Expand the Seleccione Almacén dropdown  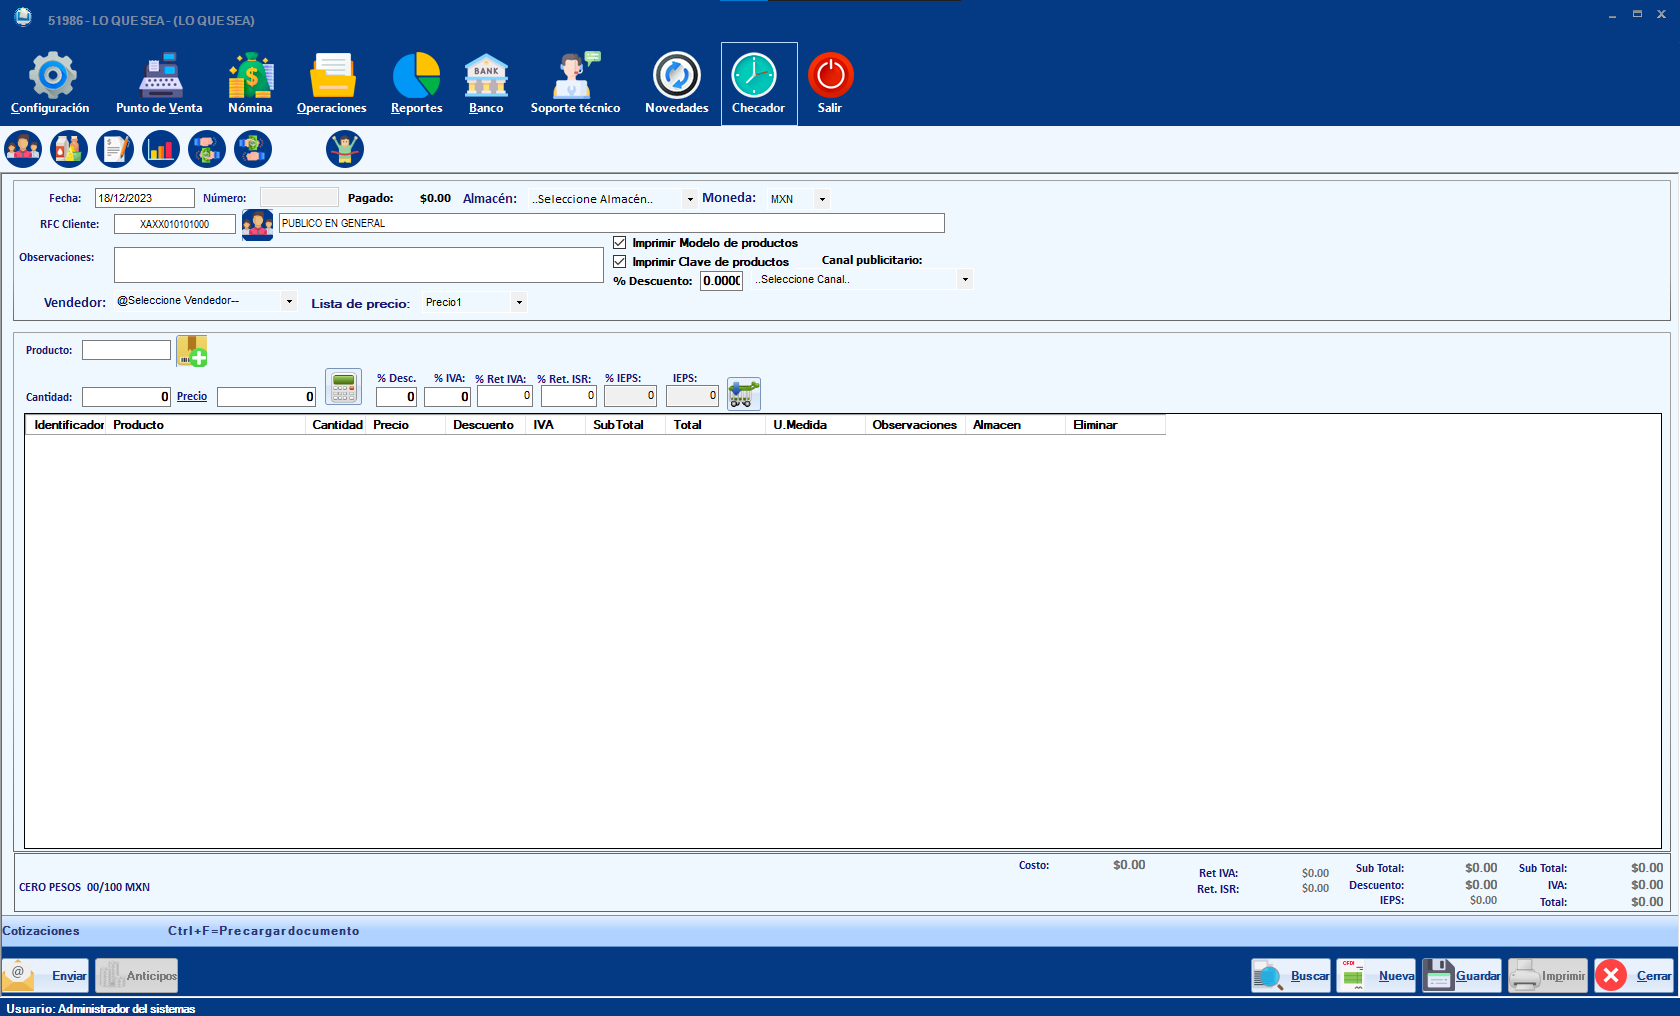click(x=689, y=199)
